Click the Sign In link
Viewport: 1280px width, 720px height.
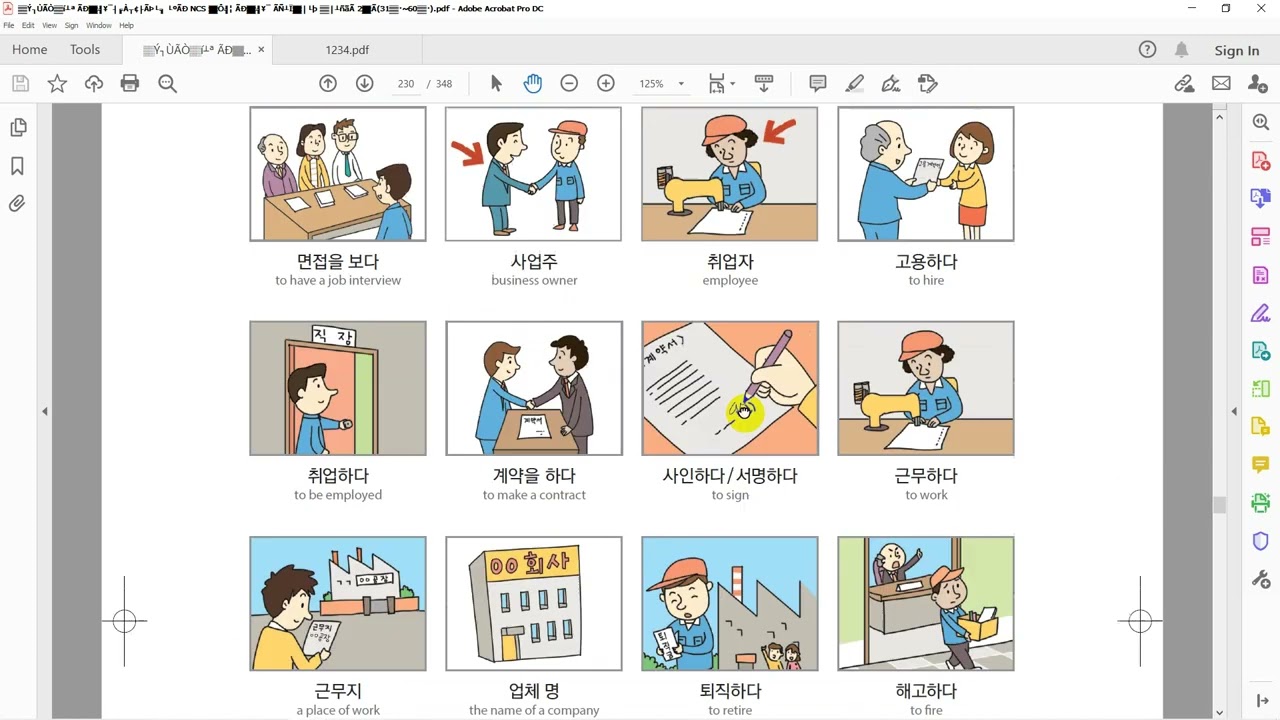click(x=1237, y=50)
